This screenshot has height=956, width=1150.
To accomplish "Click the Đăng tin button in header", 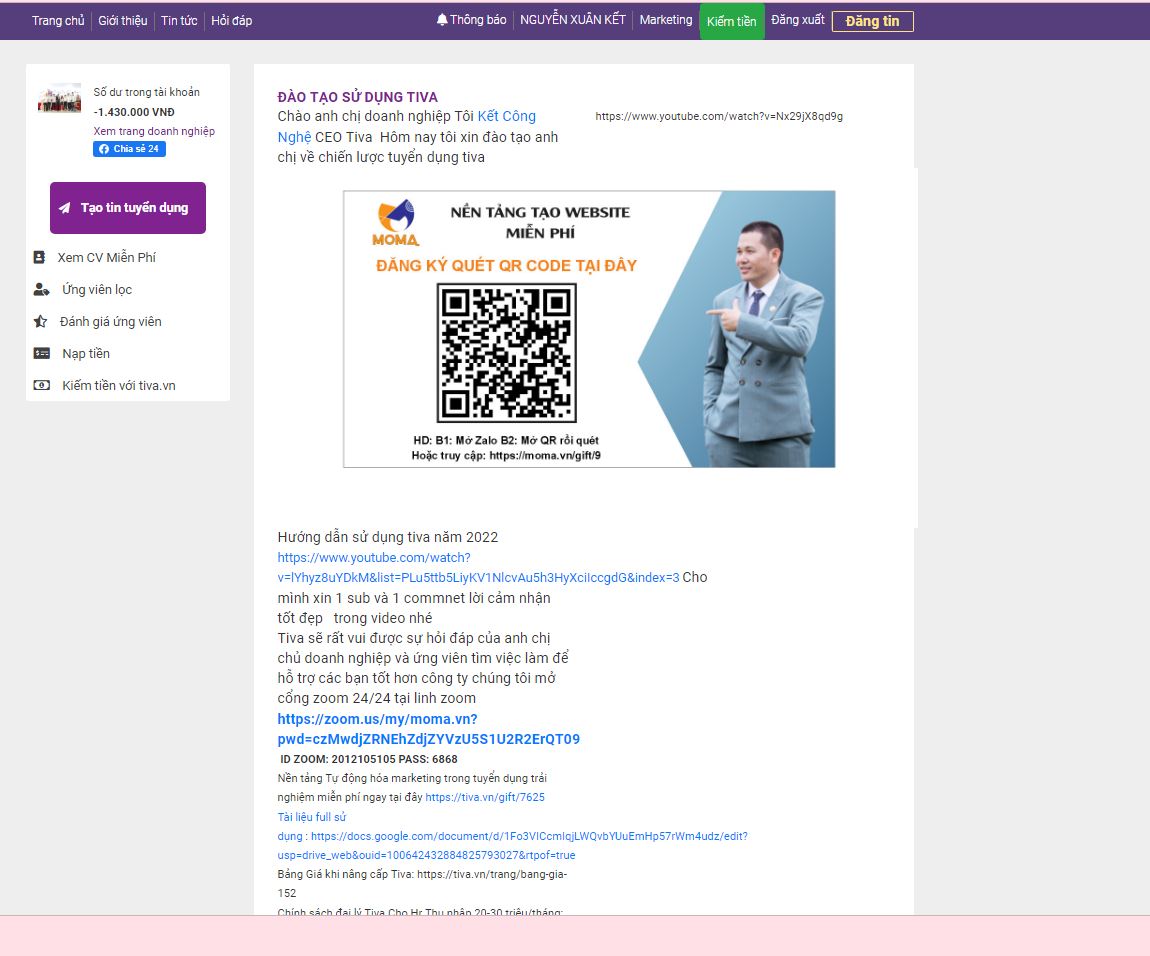I will click(x=872, y=21).
